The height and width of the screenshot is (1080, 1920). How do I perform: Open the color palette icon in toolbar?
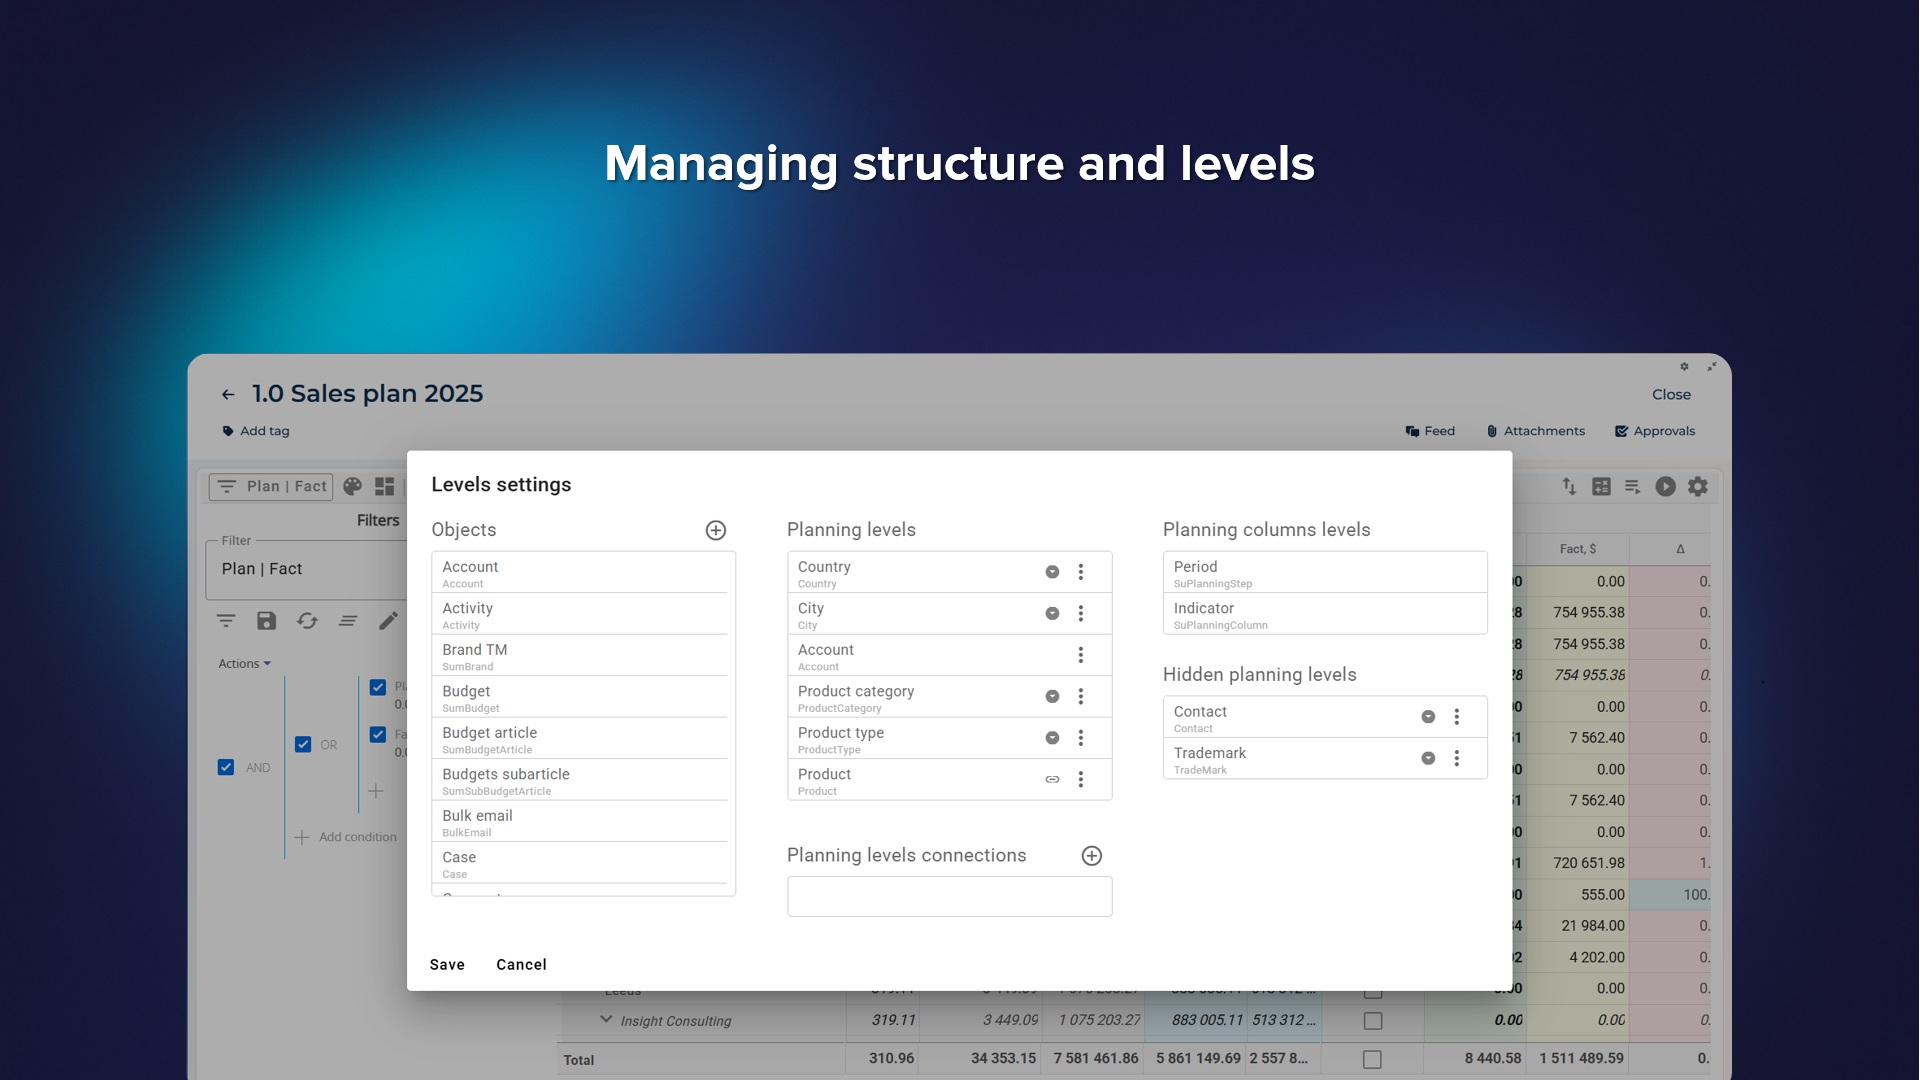click(x=352, y=487)
